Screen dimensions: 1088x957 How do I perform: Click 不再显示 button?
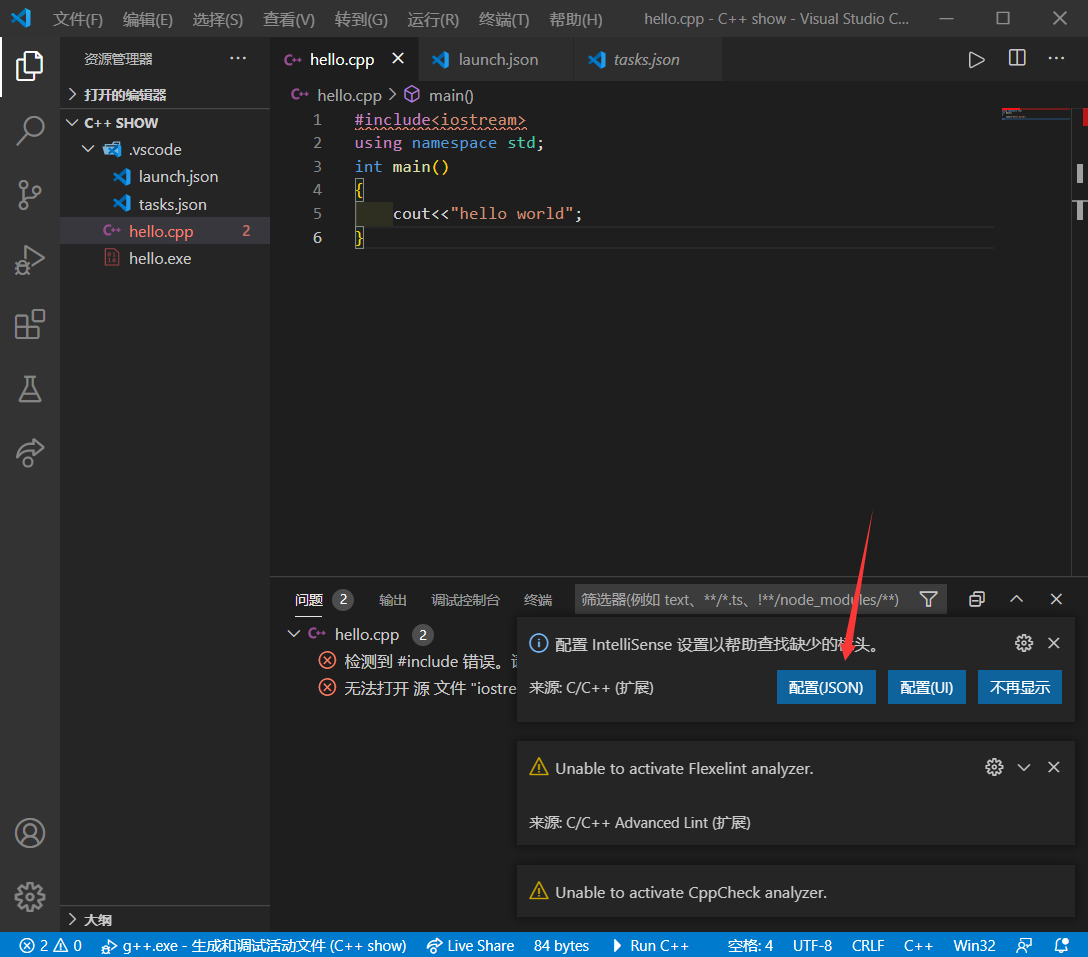1019,687
